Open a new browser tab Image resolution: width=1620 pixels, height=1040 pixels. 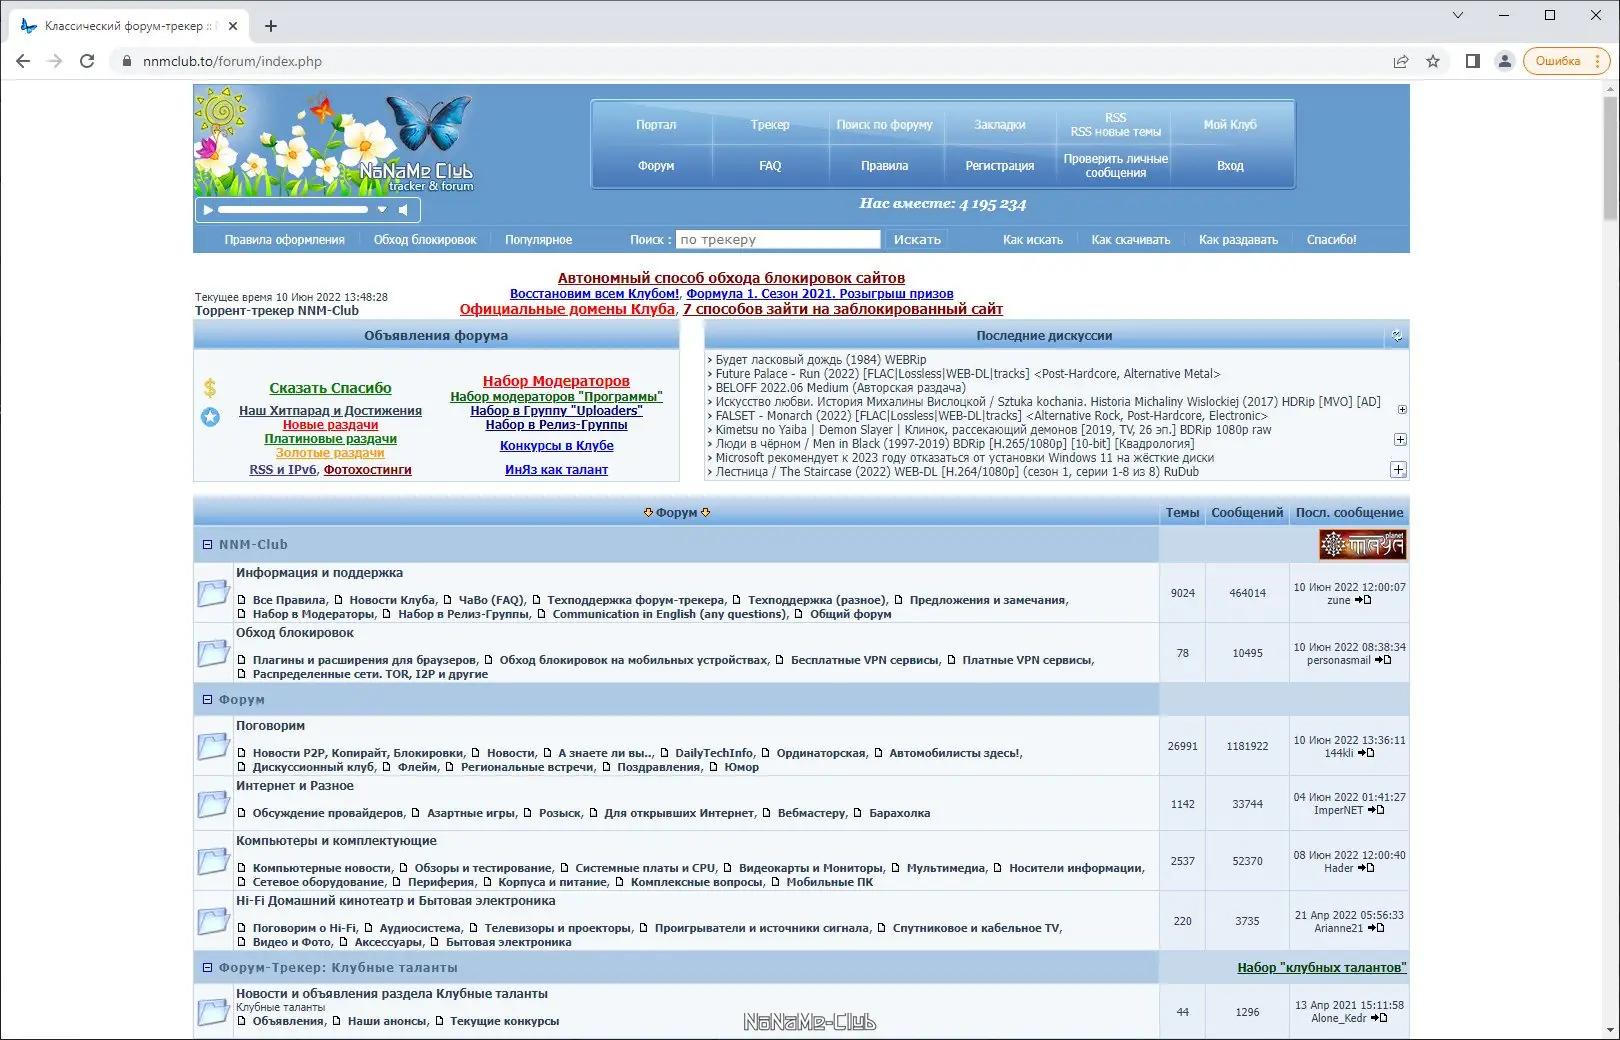271,26
